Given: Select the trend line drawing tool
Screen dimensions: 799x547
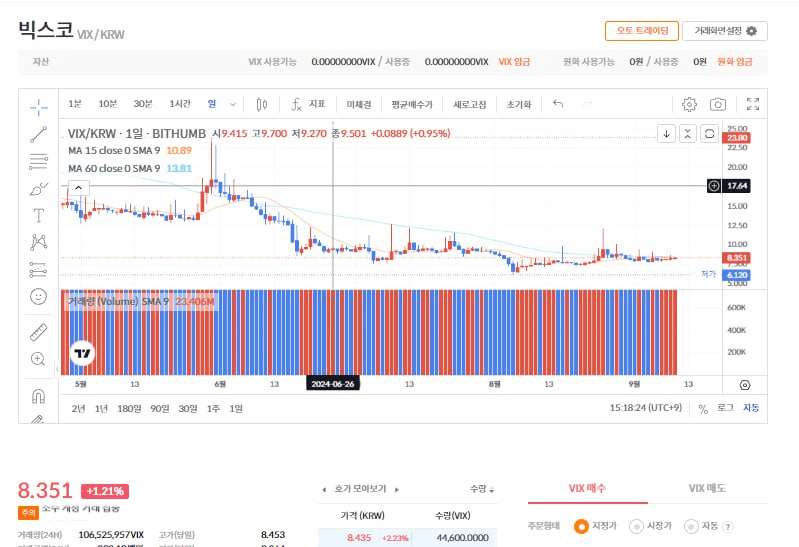Looking at the screenshot, I should tap(39, 135).
